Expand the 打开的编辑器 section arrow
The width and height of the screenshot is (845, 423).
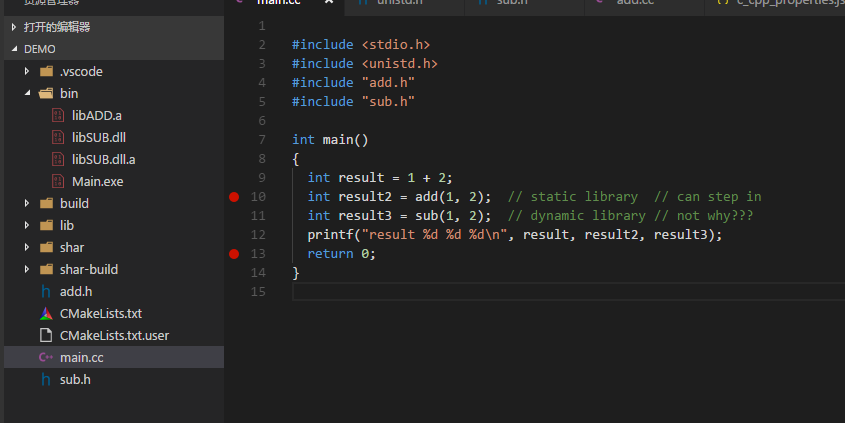pyautogui.click(x=14, y=27)
